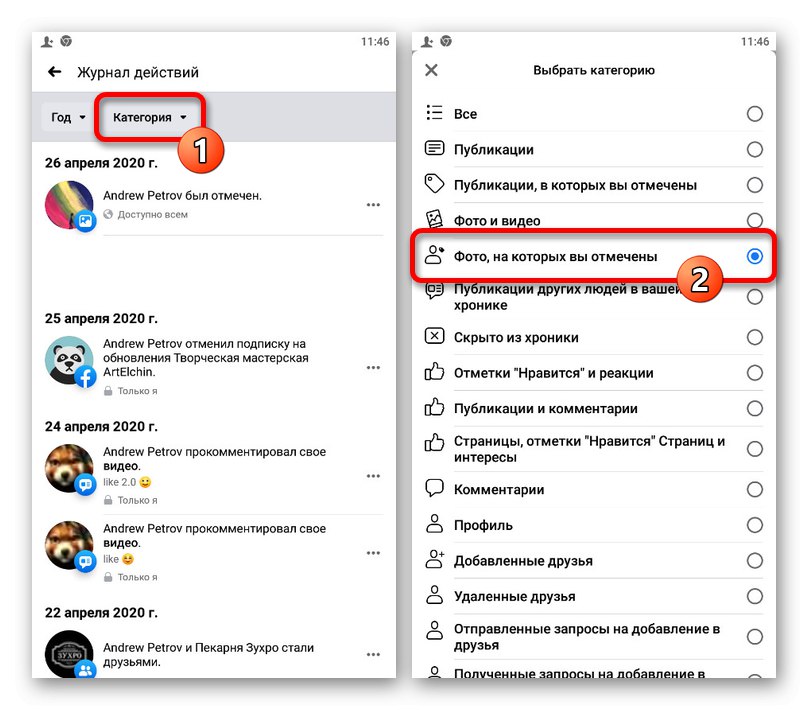Open the panda avatar thumbnail
808x710 pixels.
(x=70, y=361)
